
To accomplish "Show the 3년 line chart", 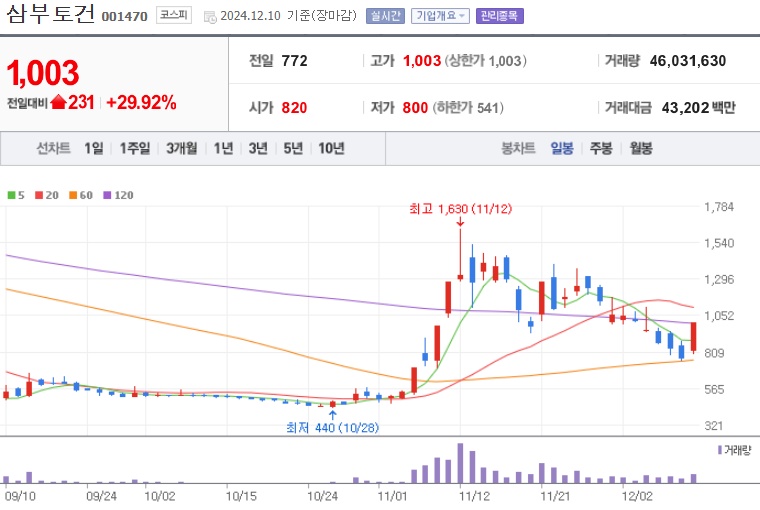I will click(258, 148).
